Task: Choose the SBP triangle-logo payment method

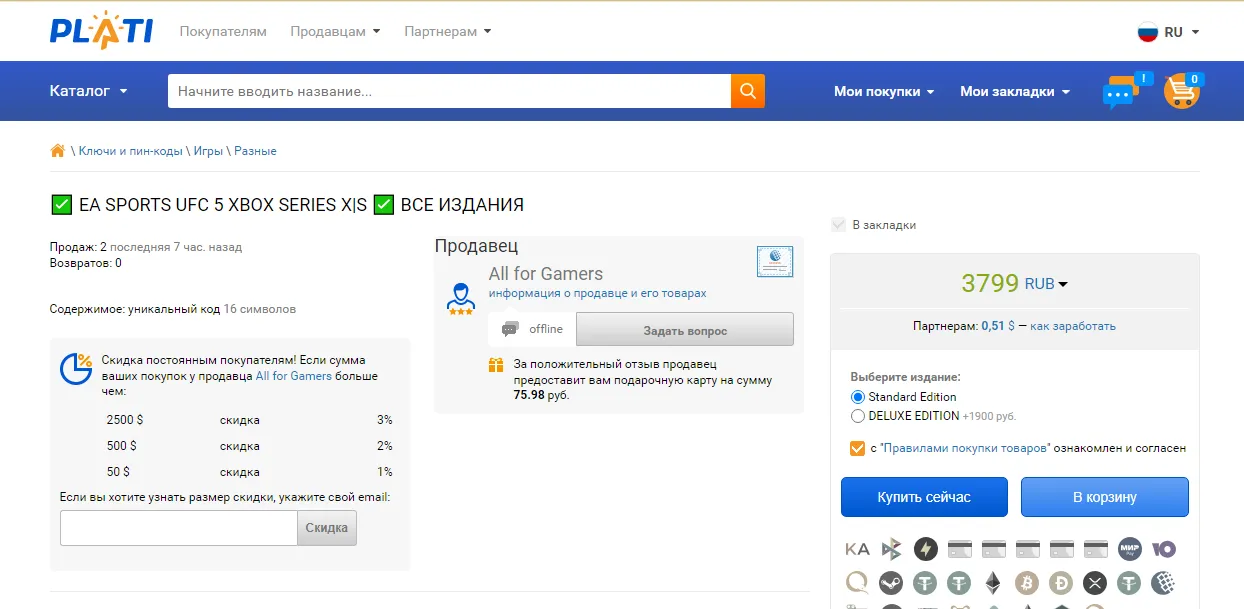Action: [x=892, y=549]
